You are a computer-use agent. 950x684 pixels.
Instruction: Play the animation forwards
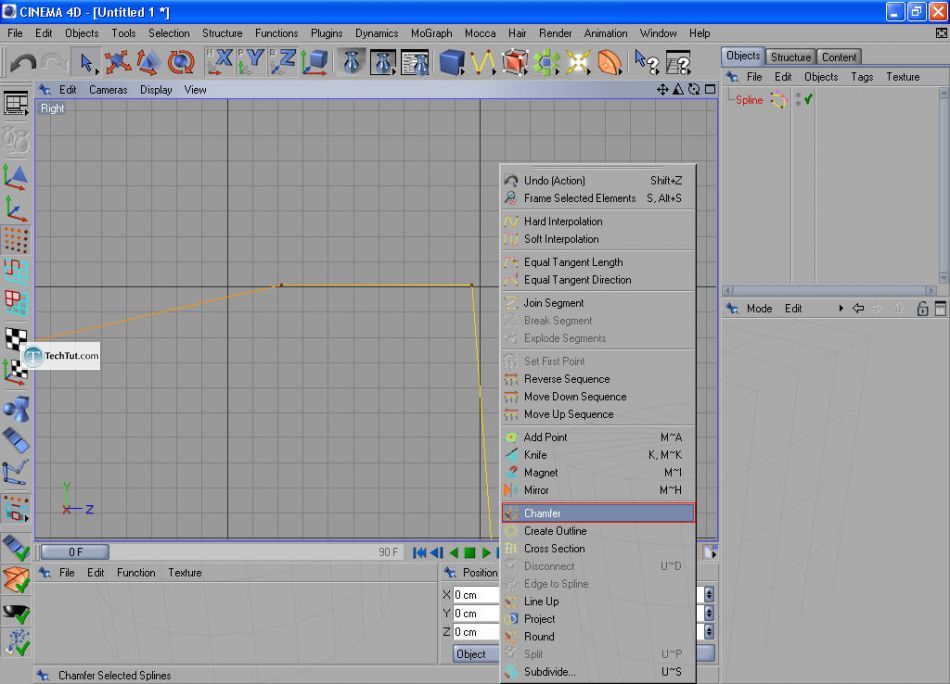[486, 553]
